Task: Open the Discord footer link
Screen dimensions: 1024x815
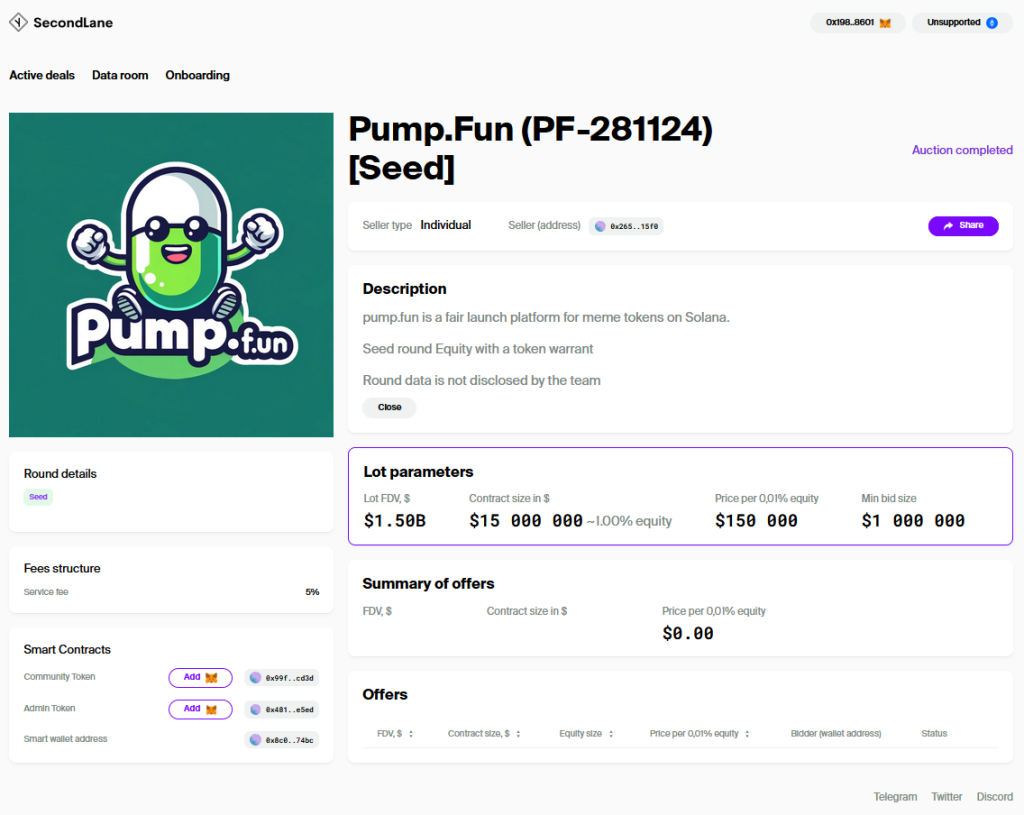Action: click(x=994, y=797)
